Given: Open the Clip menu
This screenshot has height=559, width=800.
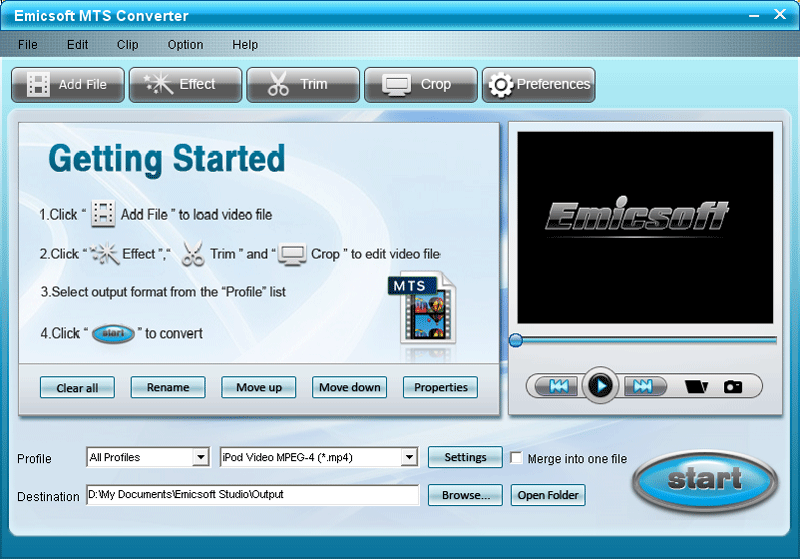Looking at the screenshot, I should coord(128,45).
